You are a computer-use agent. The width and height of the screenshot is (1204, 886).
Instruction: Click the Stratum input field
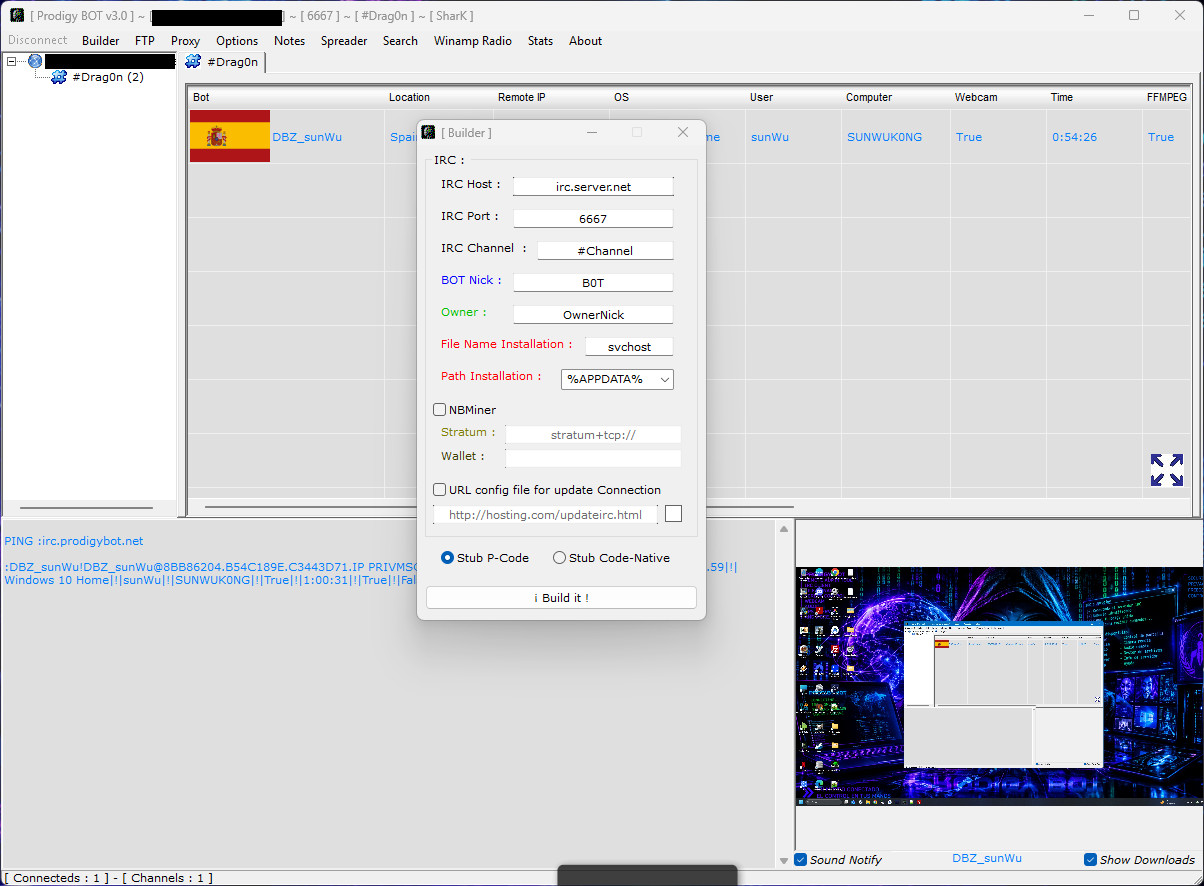[x=593, y=434]
